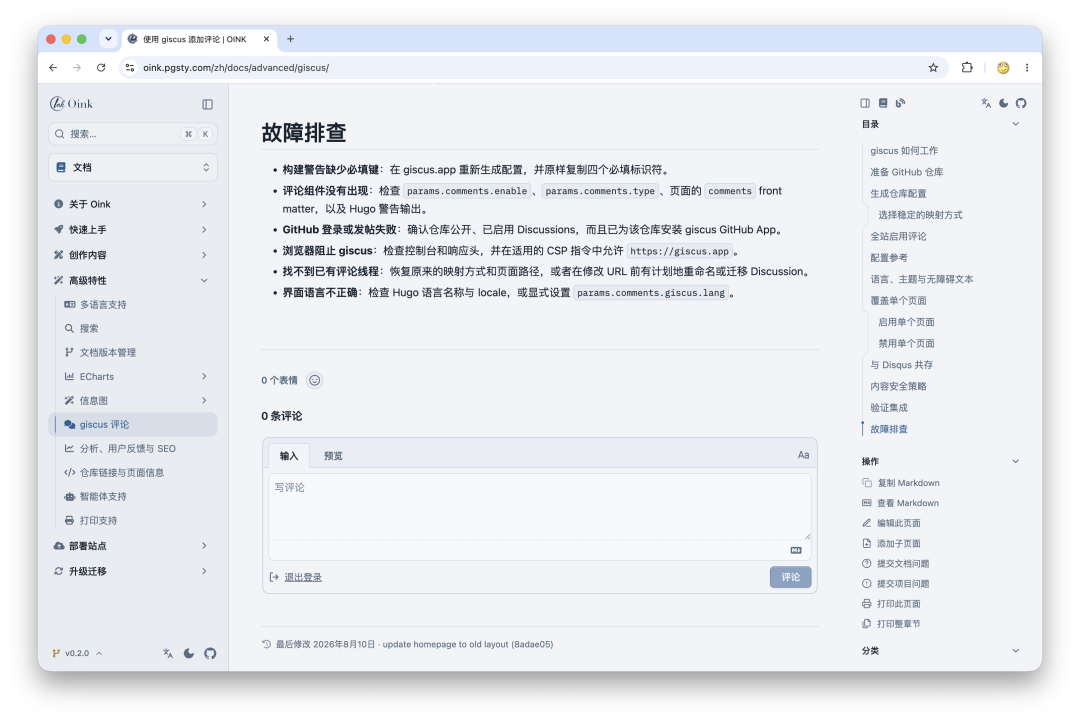The image size is (1080, 721).
Task: Click 复制 Markdown action
Action: click(x=901, y=483)
